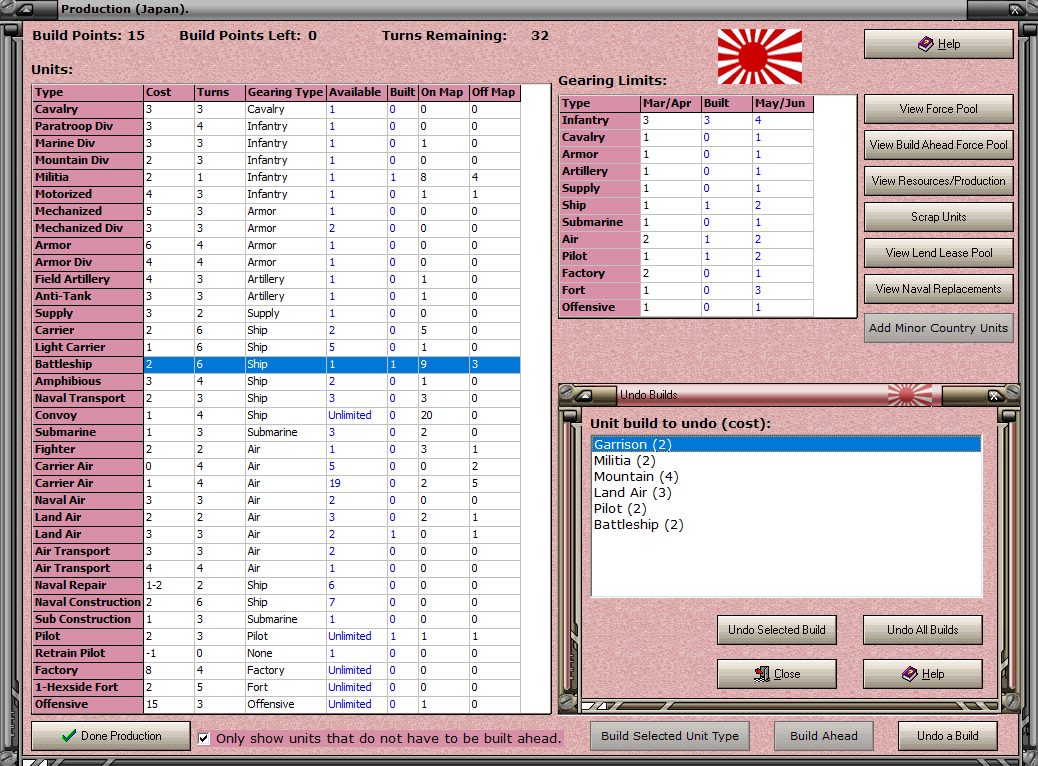Click Add Minor Country Units
Viewport: 1038px width, 766px height.
938,327
